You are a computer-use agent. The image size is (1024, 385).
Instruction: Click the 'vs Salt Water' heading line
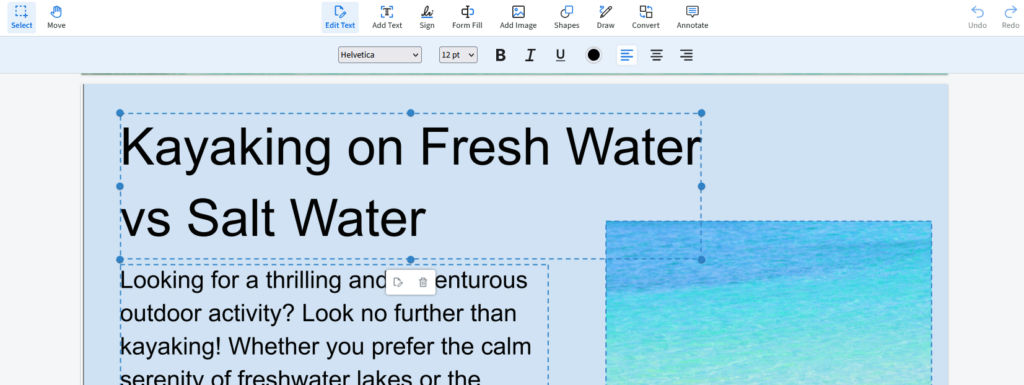(x=274, y=219)
